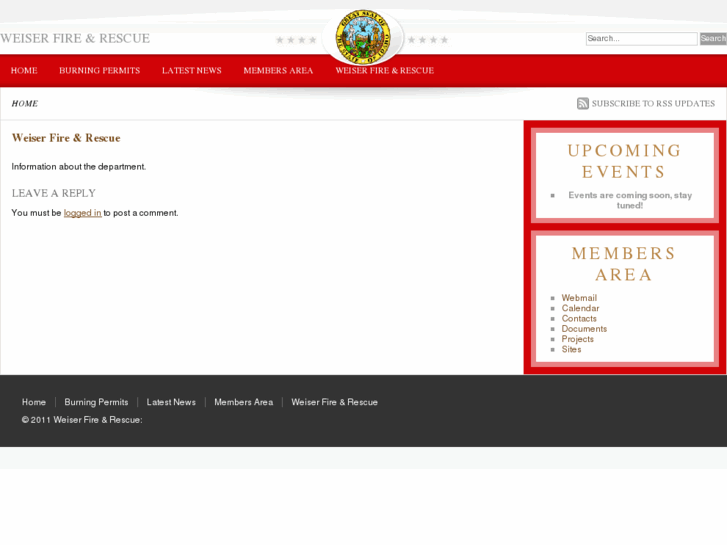Viewport: 727px width, 545px height.
Task: Click the Search button
Action: 713,38
